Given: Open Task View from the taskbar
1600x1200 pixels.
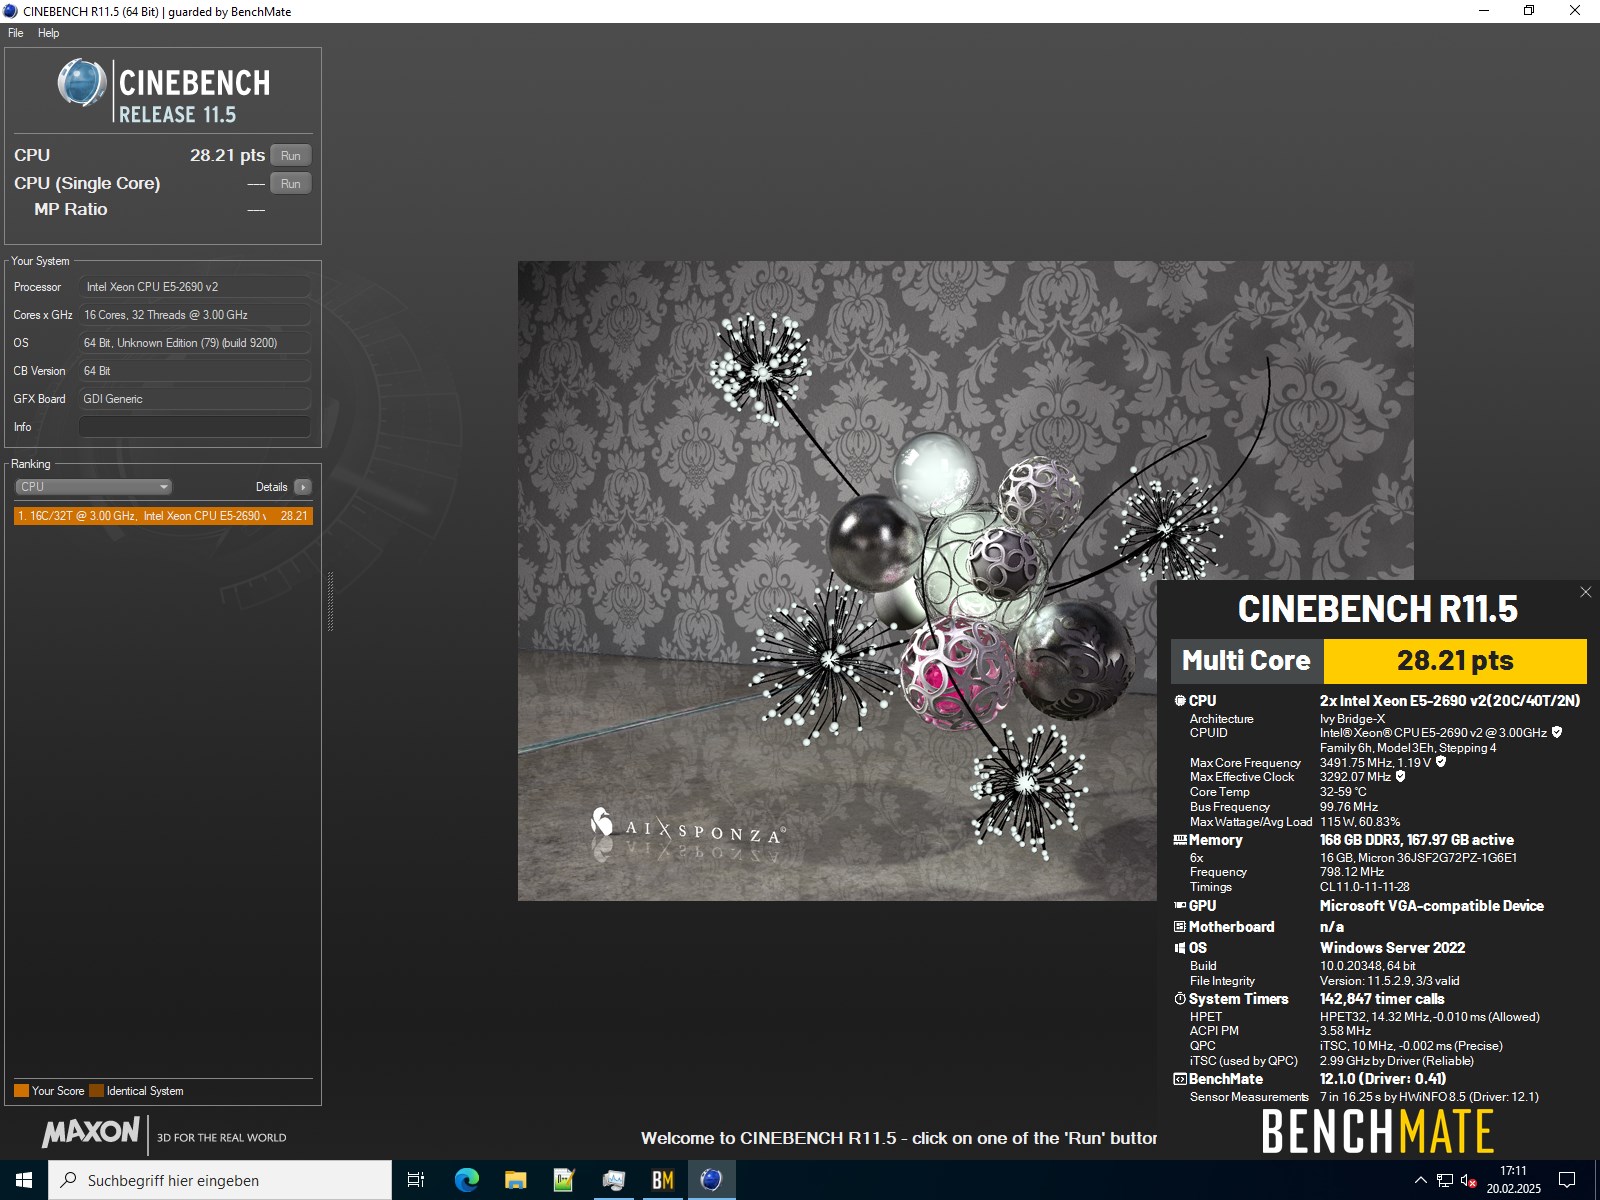Looking at the screenshot, I should [x=416, y=1180].
